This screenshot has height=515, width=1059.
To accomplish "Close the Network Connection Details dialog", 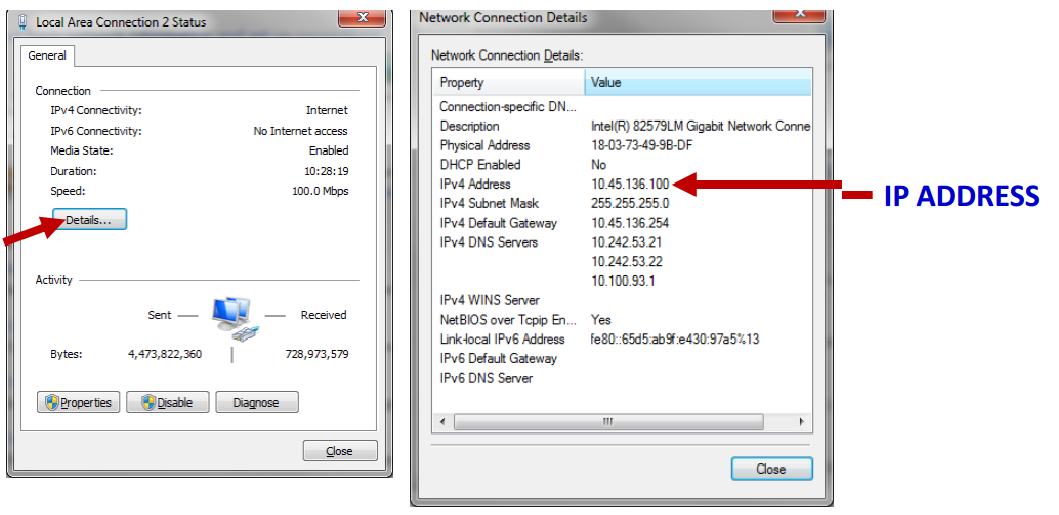I will [x=771, y=469].
